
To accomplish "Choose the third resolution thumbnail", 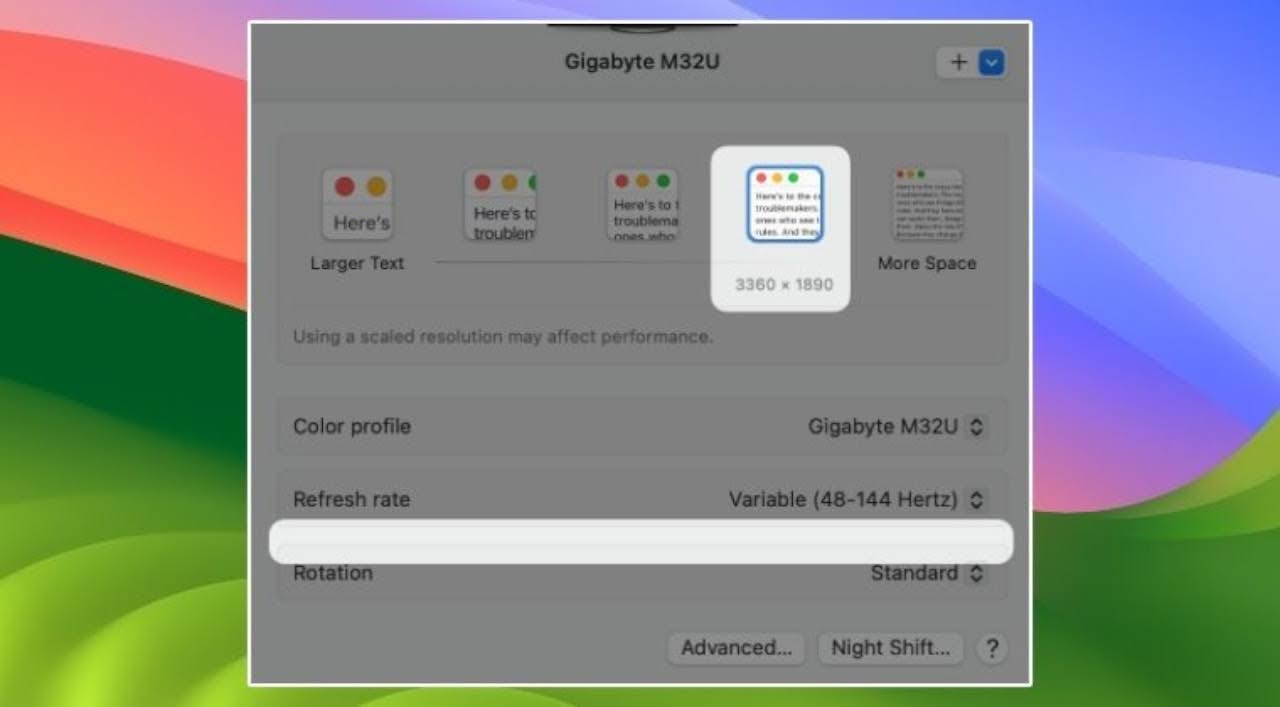I will pos(643,204).
